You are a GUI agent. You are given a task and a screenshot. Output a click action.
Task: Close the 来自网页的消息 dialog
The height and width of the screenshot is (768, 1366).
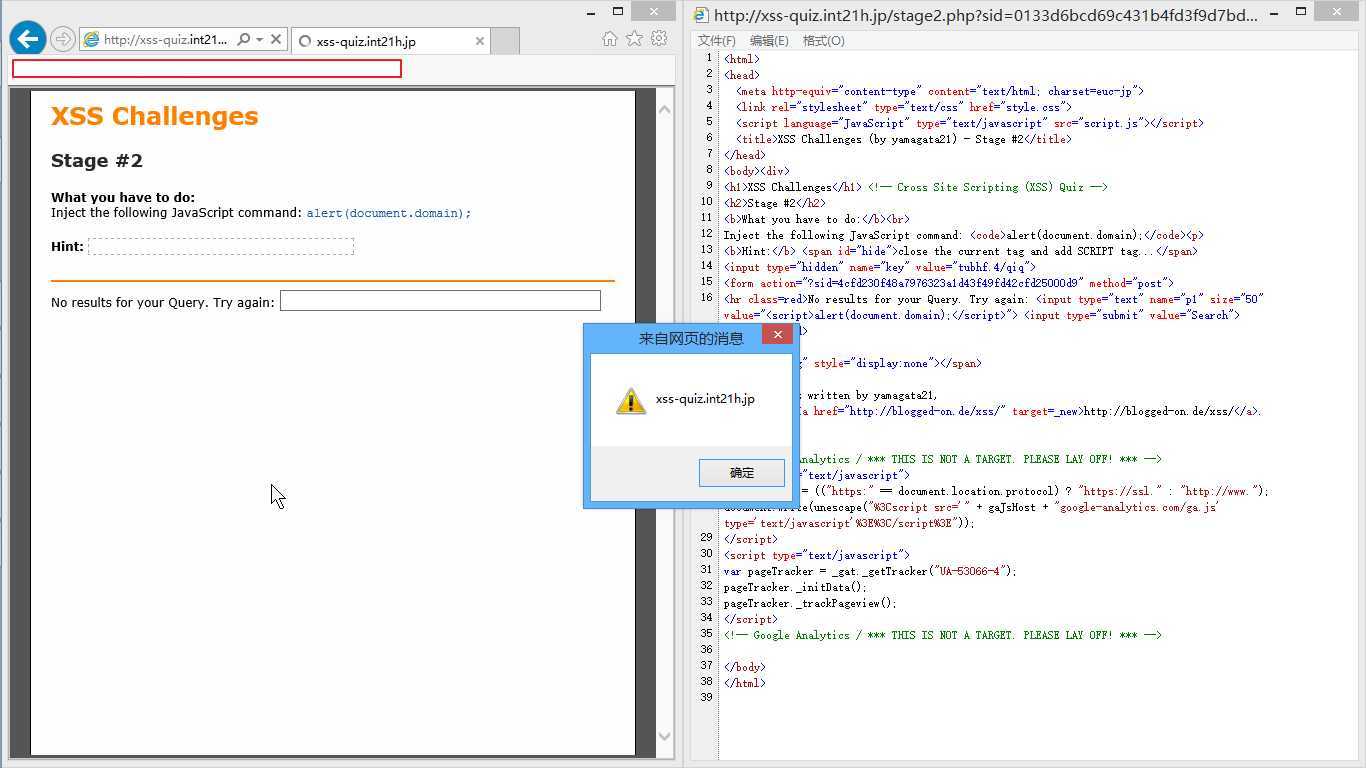[x=777, y=334]
